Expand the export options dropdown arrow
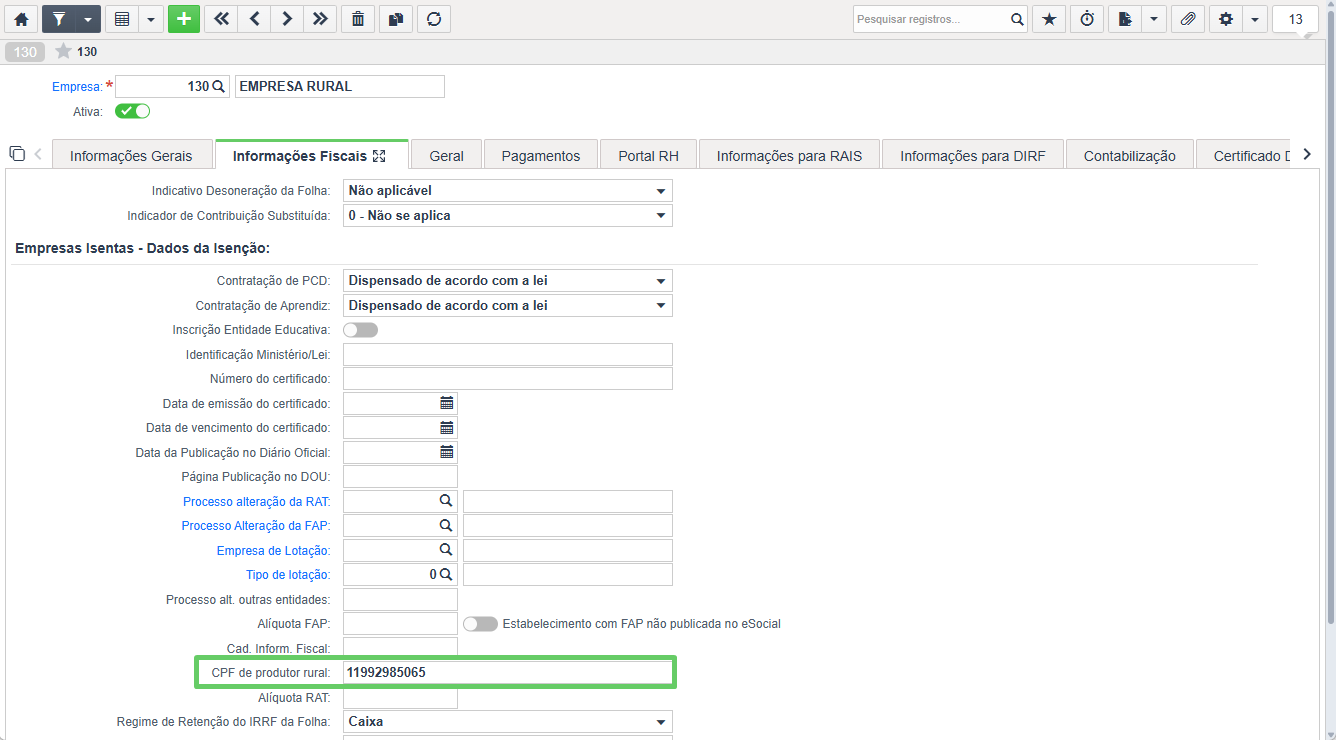 (1154, 19)
